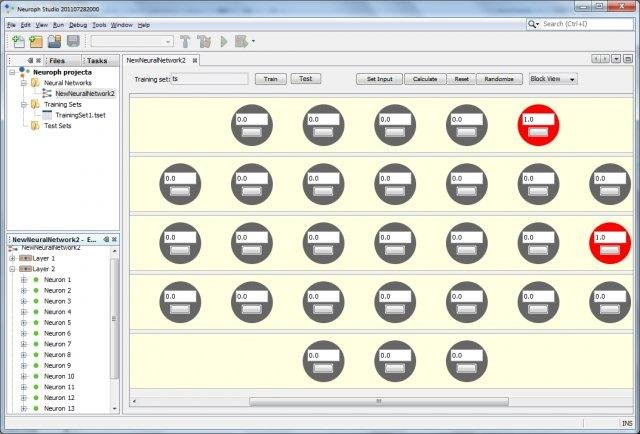
Task: Open the Help menu
Action: pos(144,25)
